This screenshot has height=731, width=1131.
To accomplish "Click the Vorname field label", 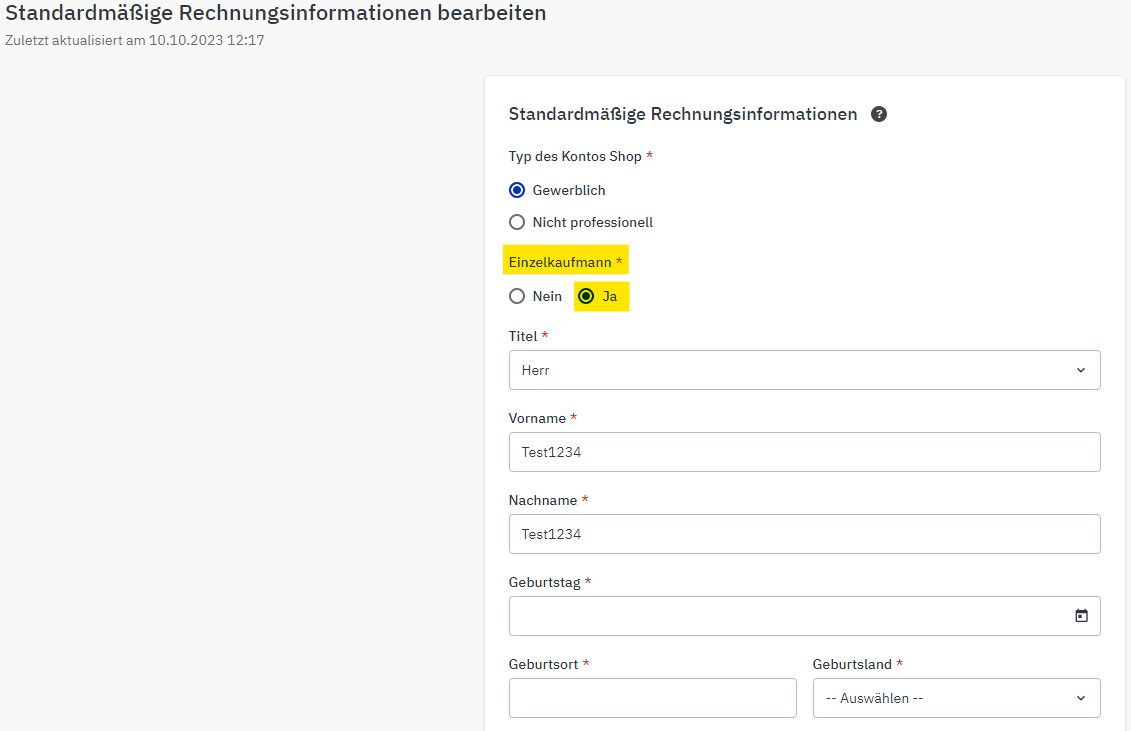I will pyautogui.click(x=537, y=419).
